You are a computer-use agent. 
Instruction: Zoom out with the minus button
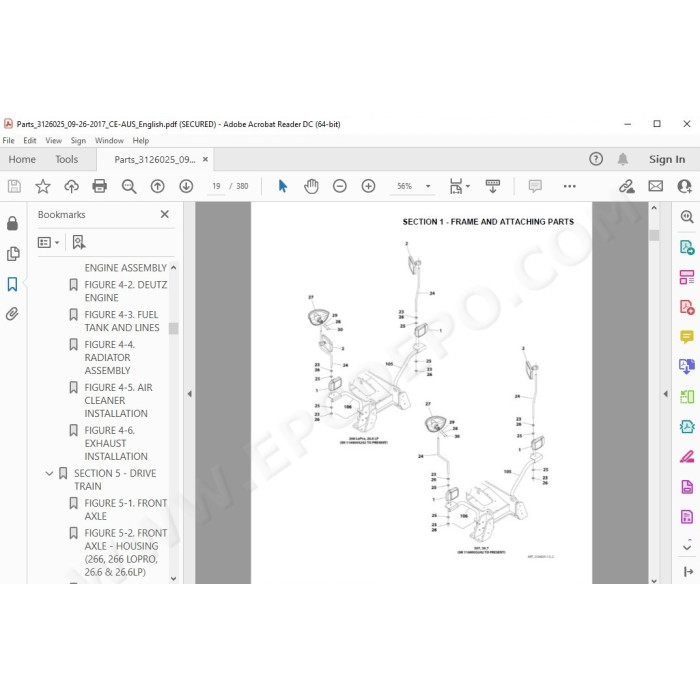[x=340, y=186]
